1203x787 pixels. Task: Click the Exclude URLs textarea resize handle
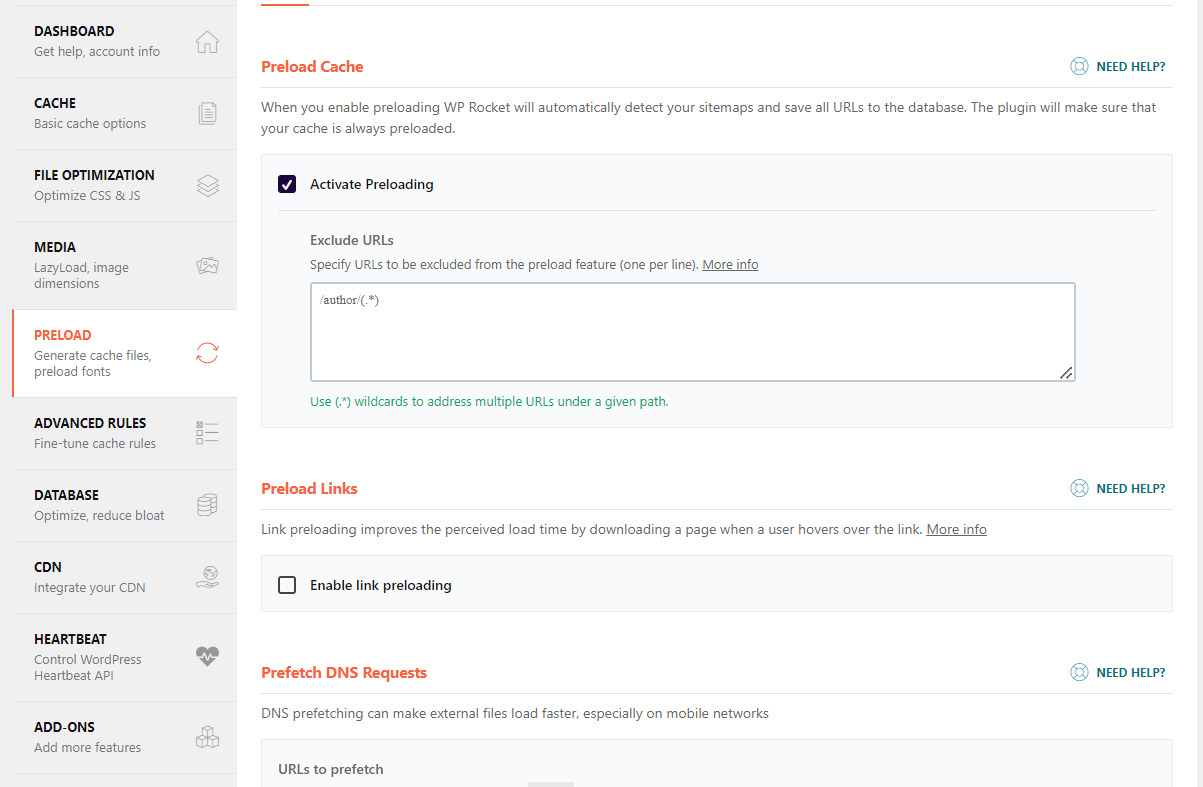(1066, 373)
